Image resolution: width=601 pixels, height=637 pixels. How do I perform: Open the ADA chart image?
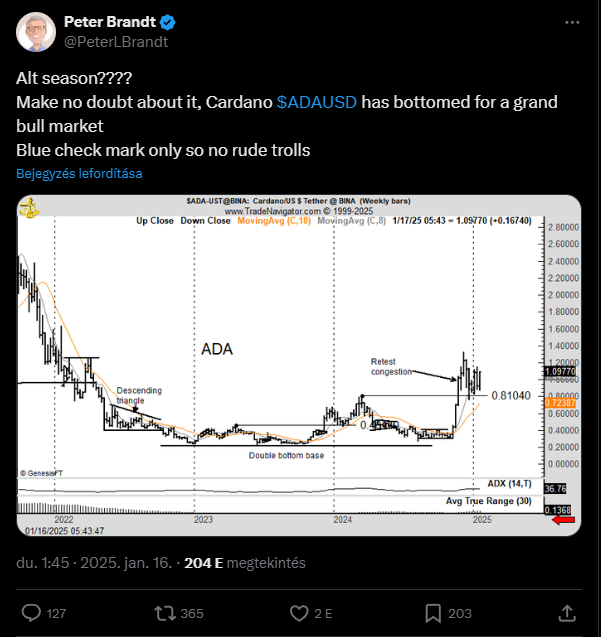299,366
